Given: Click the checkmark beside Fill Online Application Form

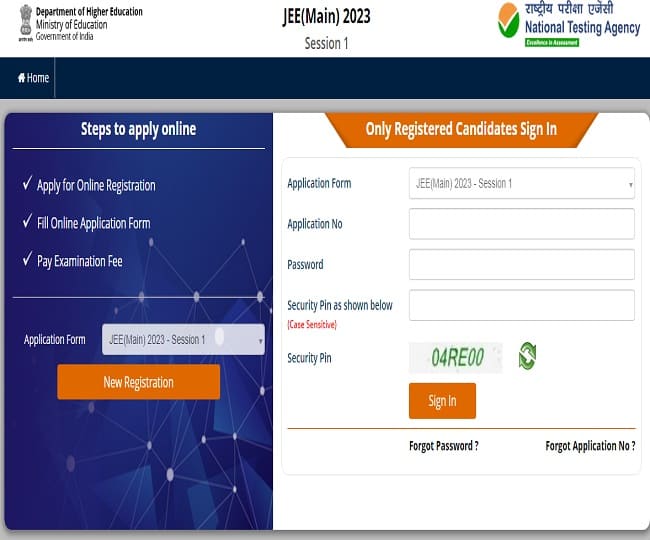Looking at the screenshot, I should click(x=27, y=221).
